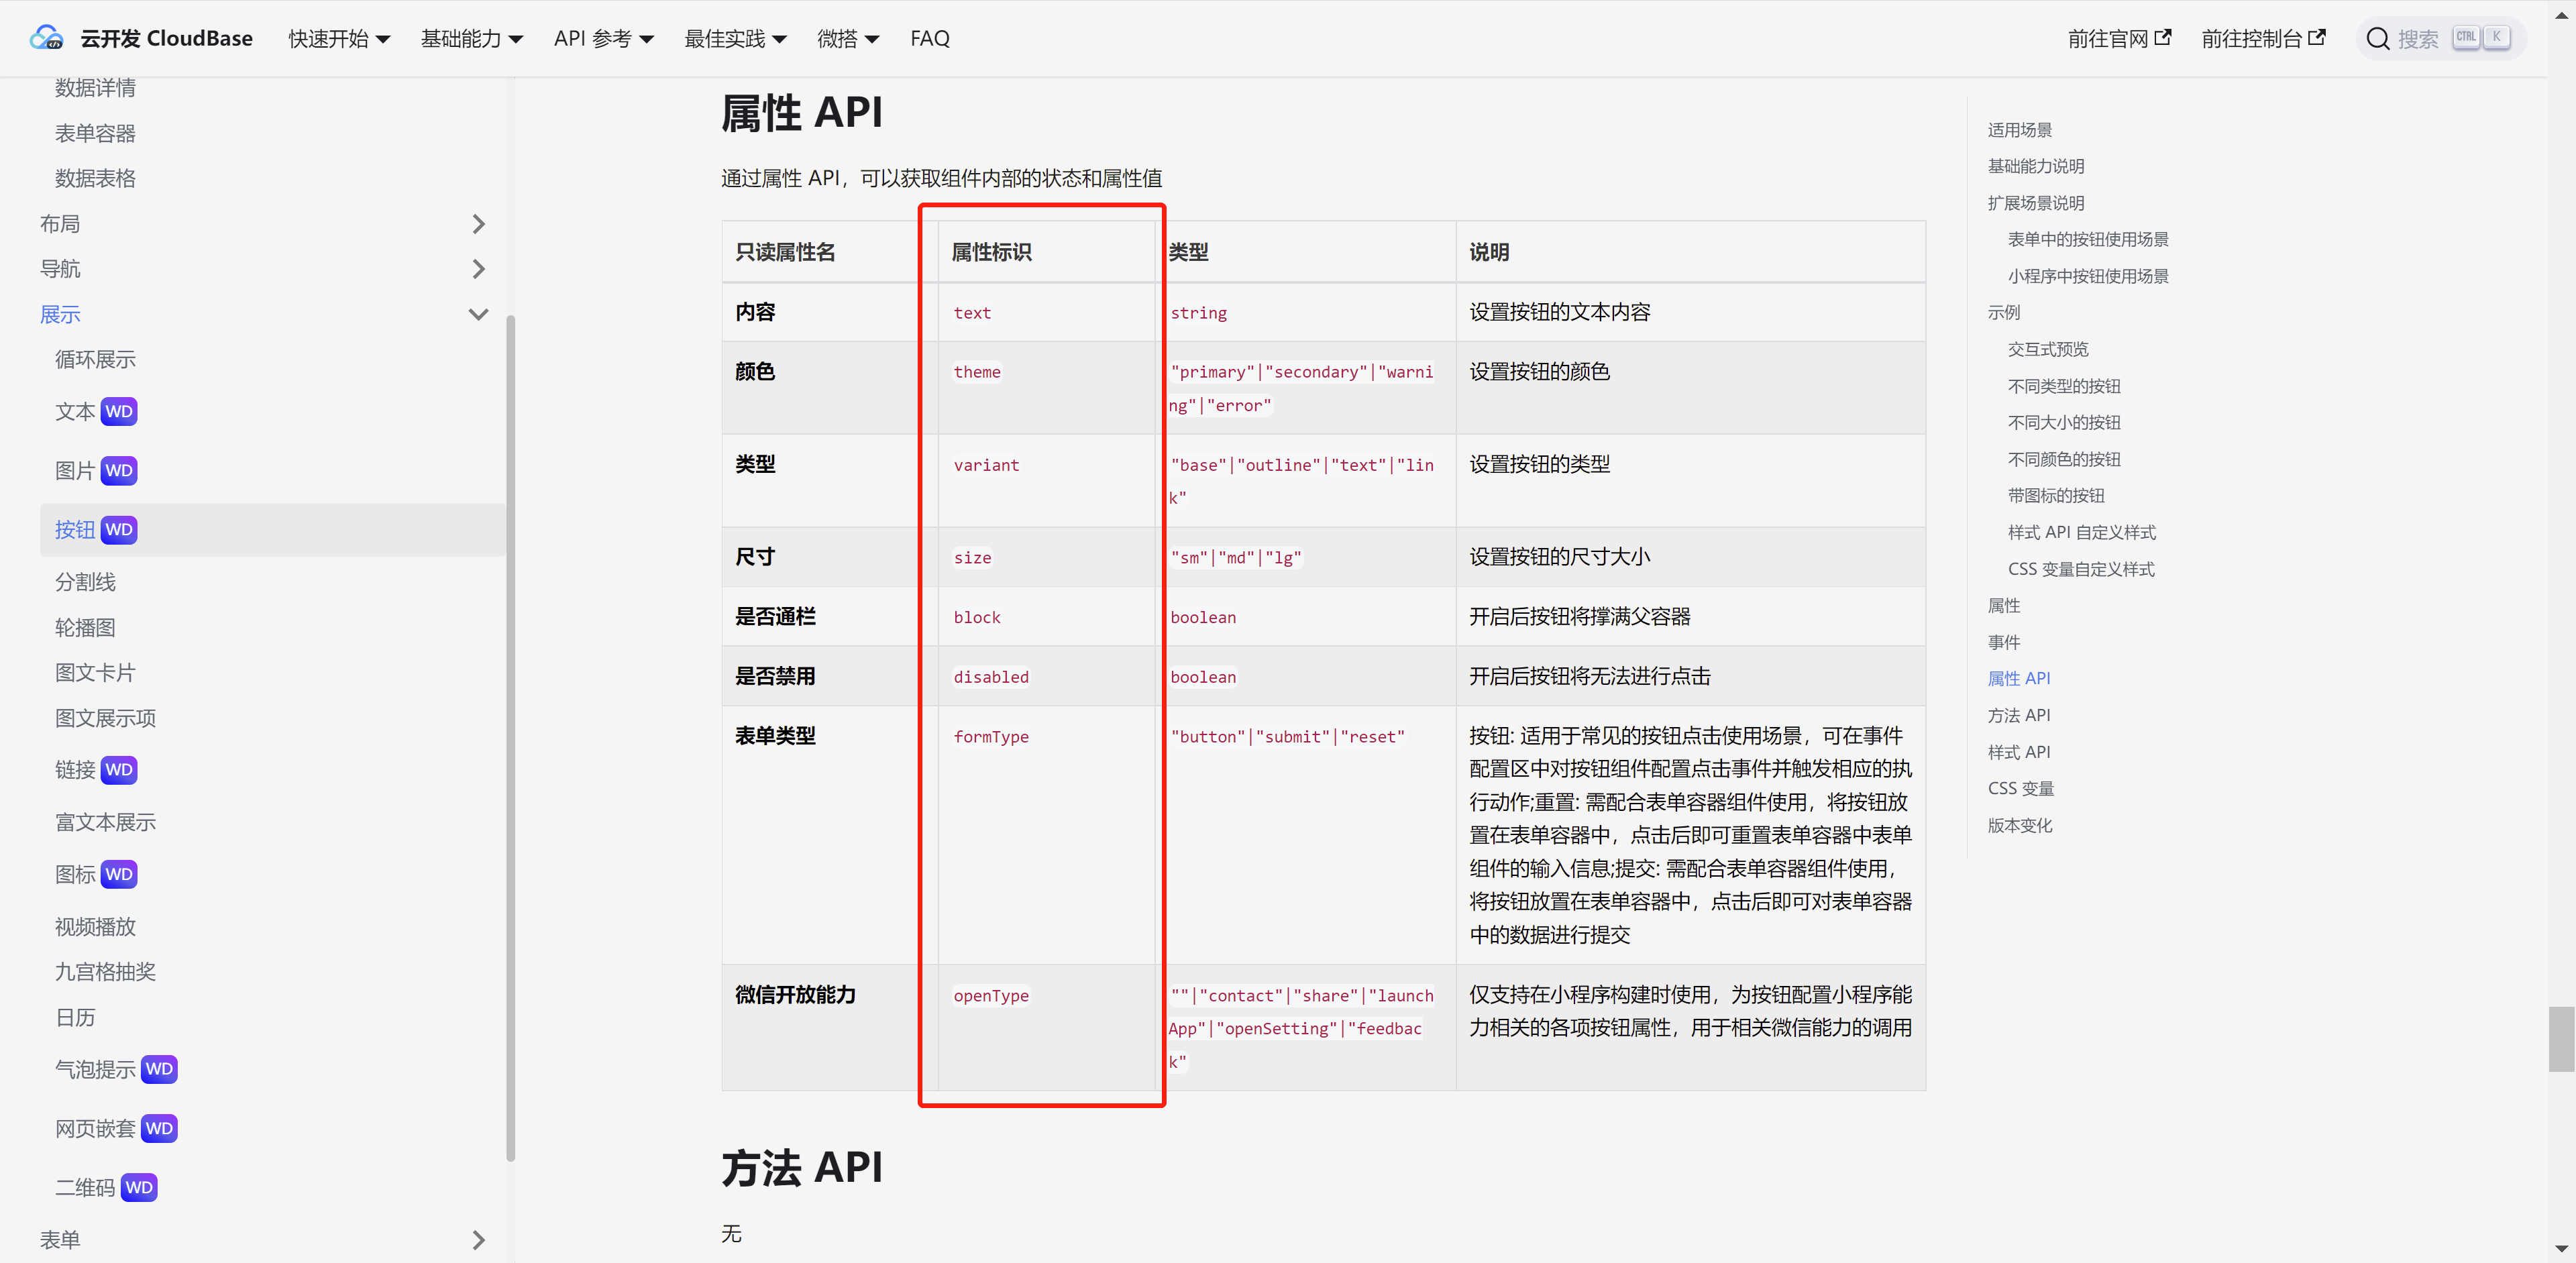Jump to 不同类型的按钮 in outline
Screen dimensions: 2576x1263
[2064, 386]
